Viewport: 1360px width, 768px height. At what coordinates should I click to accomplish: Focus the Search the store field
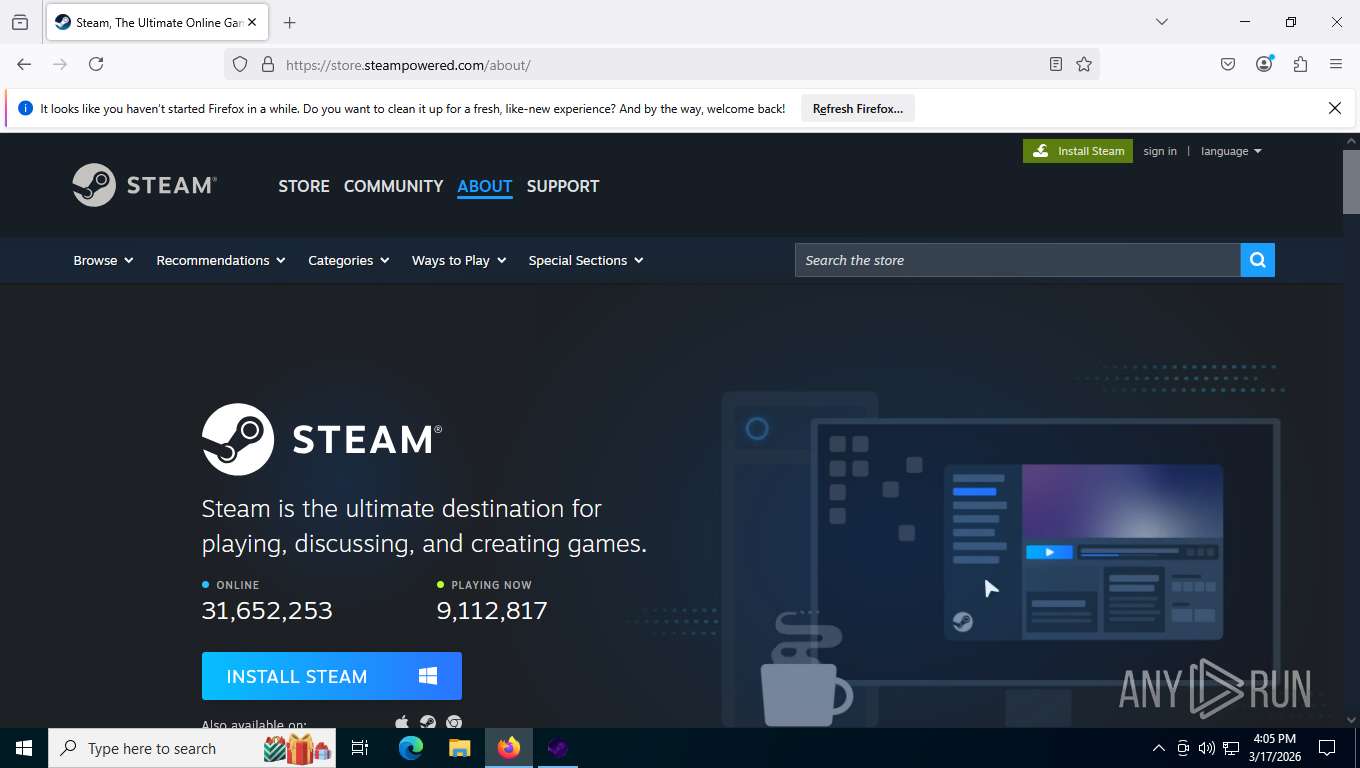click(1018, 260)
